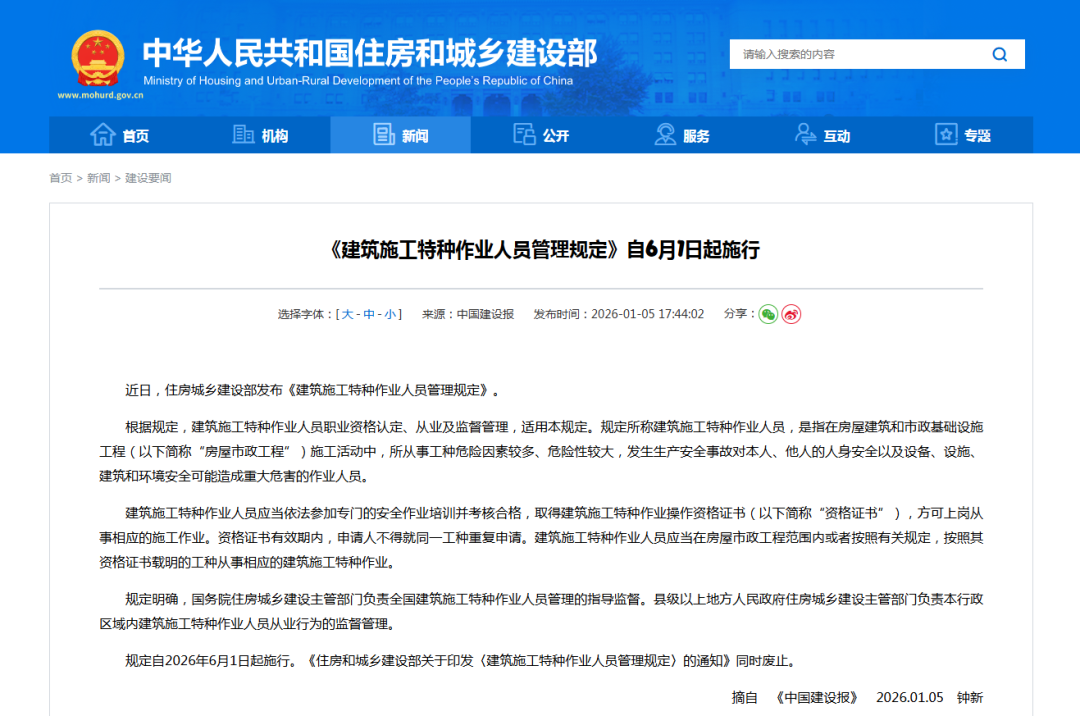Click the 选择字体： label
This screenshot has height=716, width=1080.
[x=306, y=315]
